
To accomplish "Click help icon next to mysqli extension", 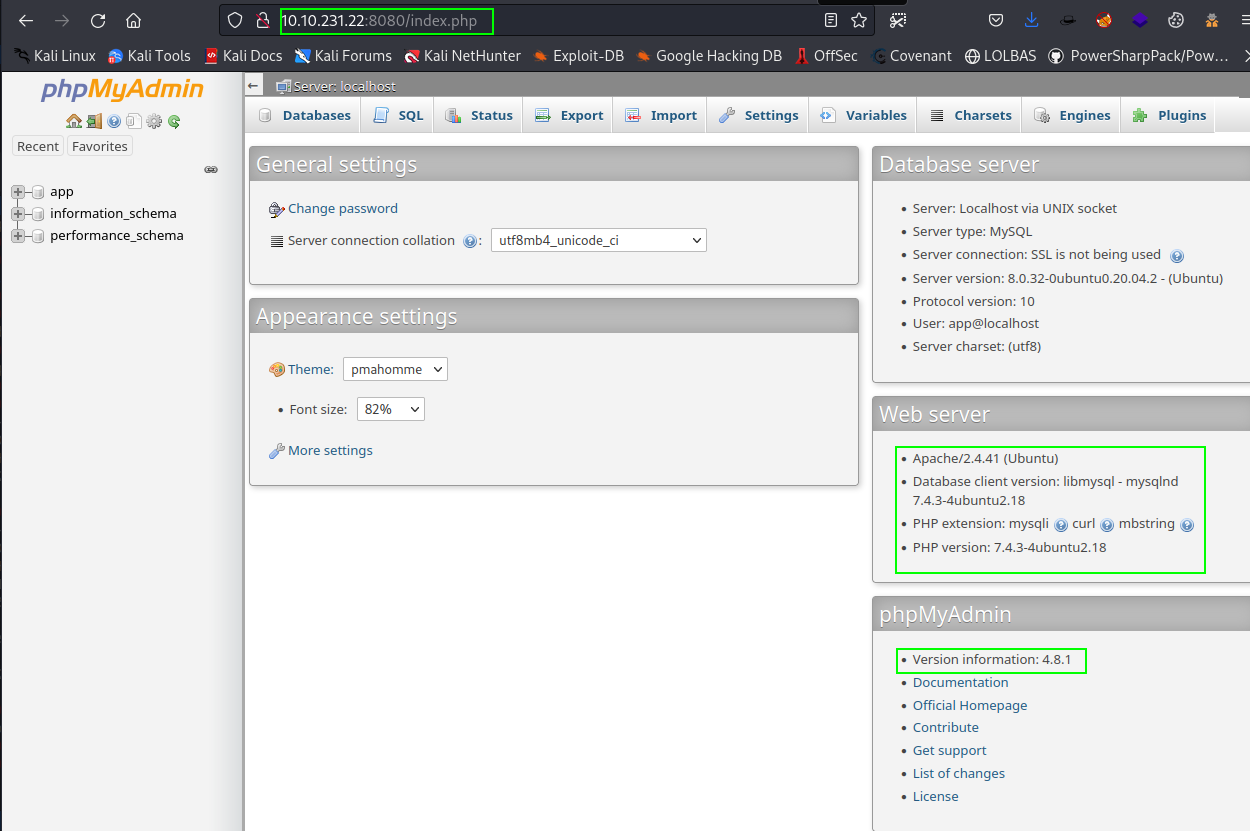I will pos(1061,525).
